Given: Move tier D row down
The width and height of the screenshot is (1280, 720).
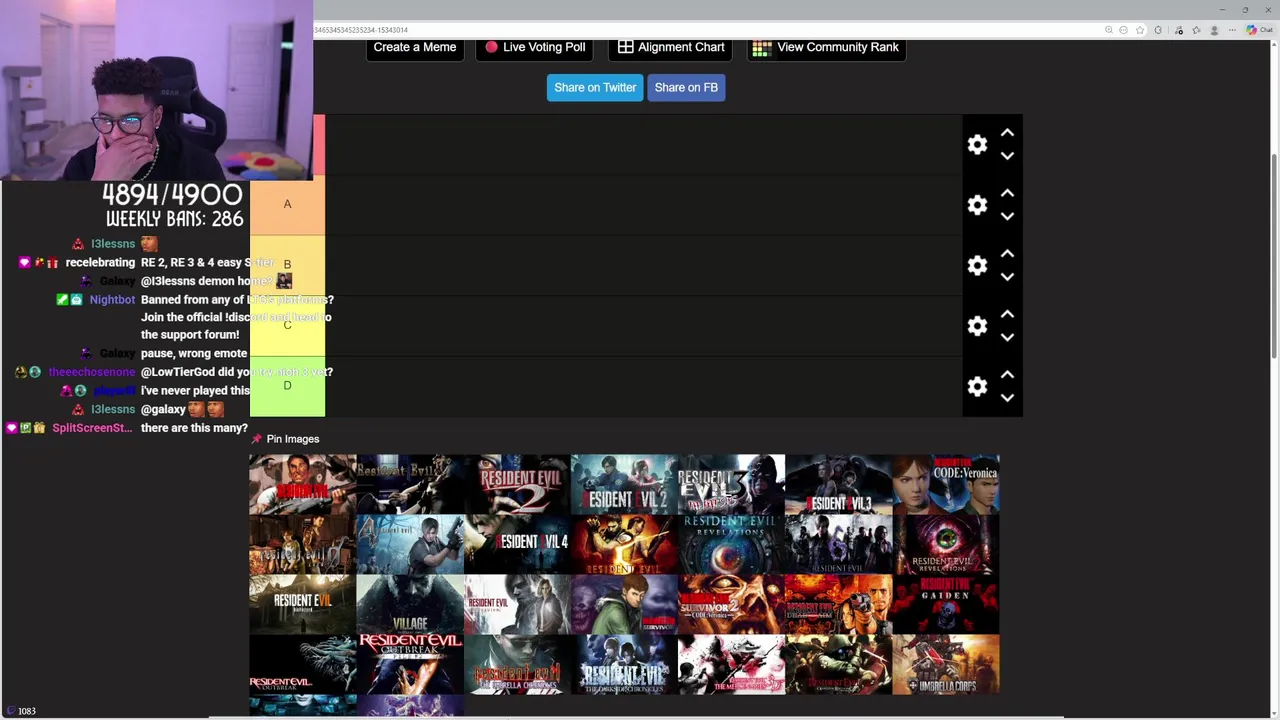Looking at the screenshot, I should tap(1007, 397).
